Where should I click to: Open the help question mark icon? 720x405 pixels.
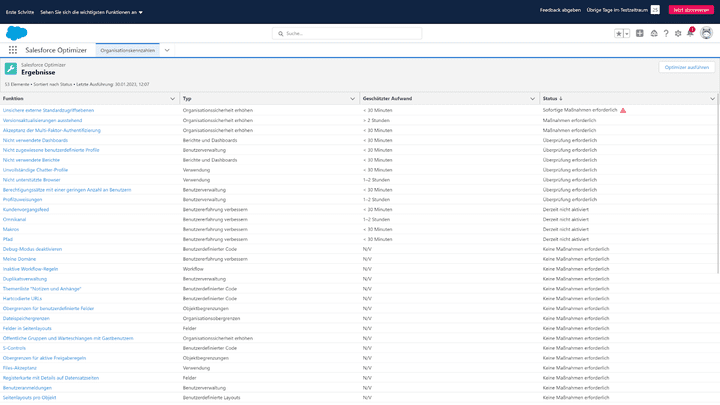666,33
